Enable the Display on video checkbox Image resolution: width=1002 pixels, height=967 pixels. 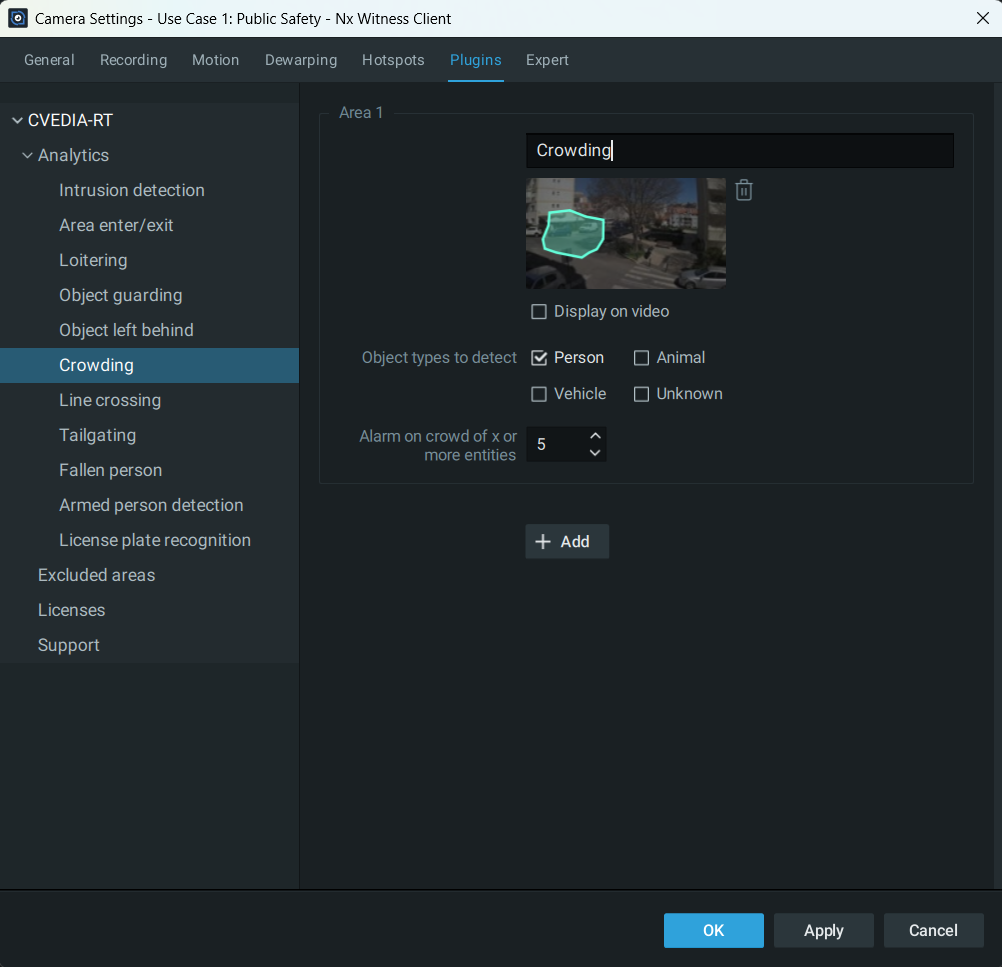pyautogui.click(x=539, y=312)
